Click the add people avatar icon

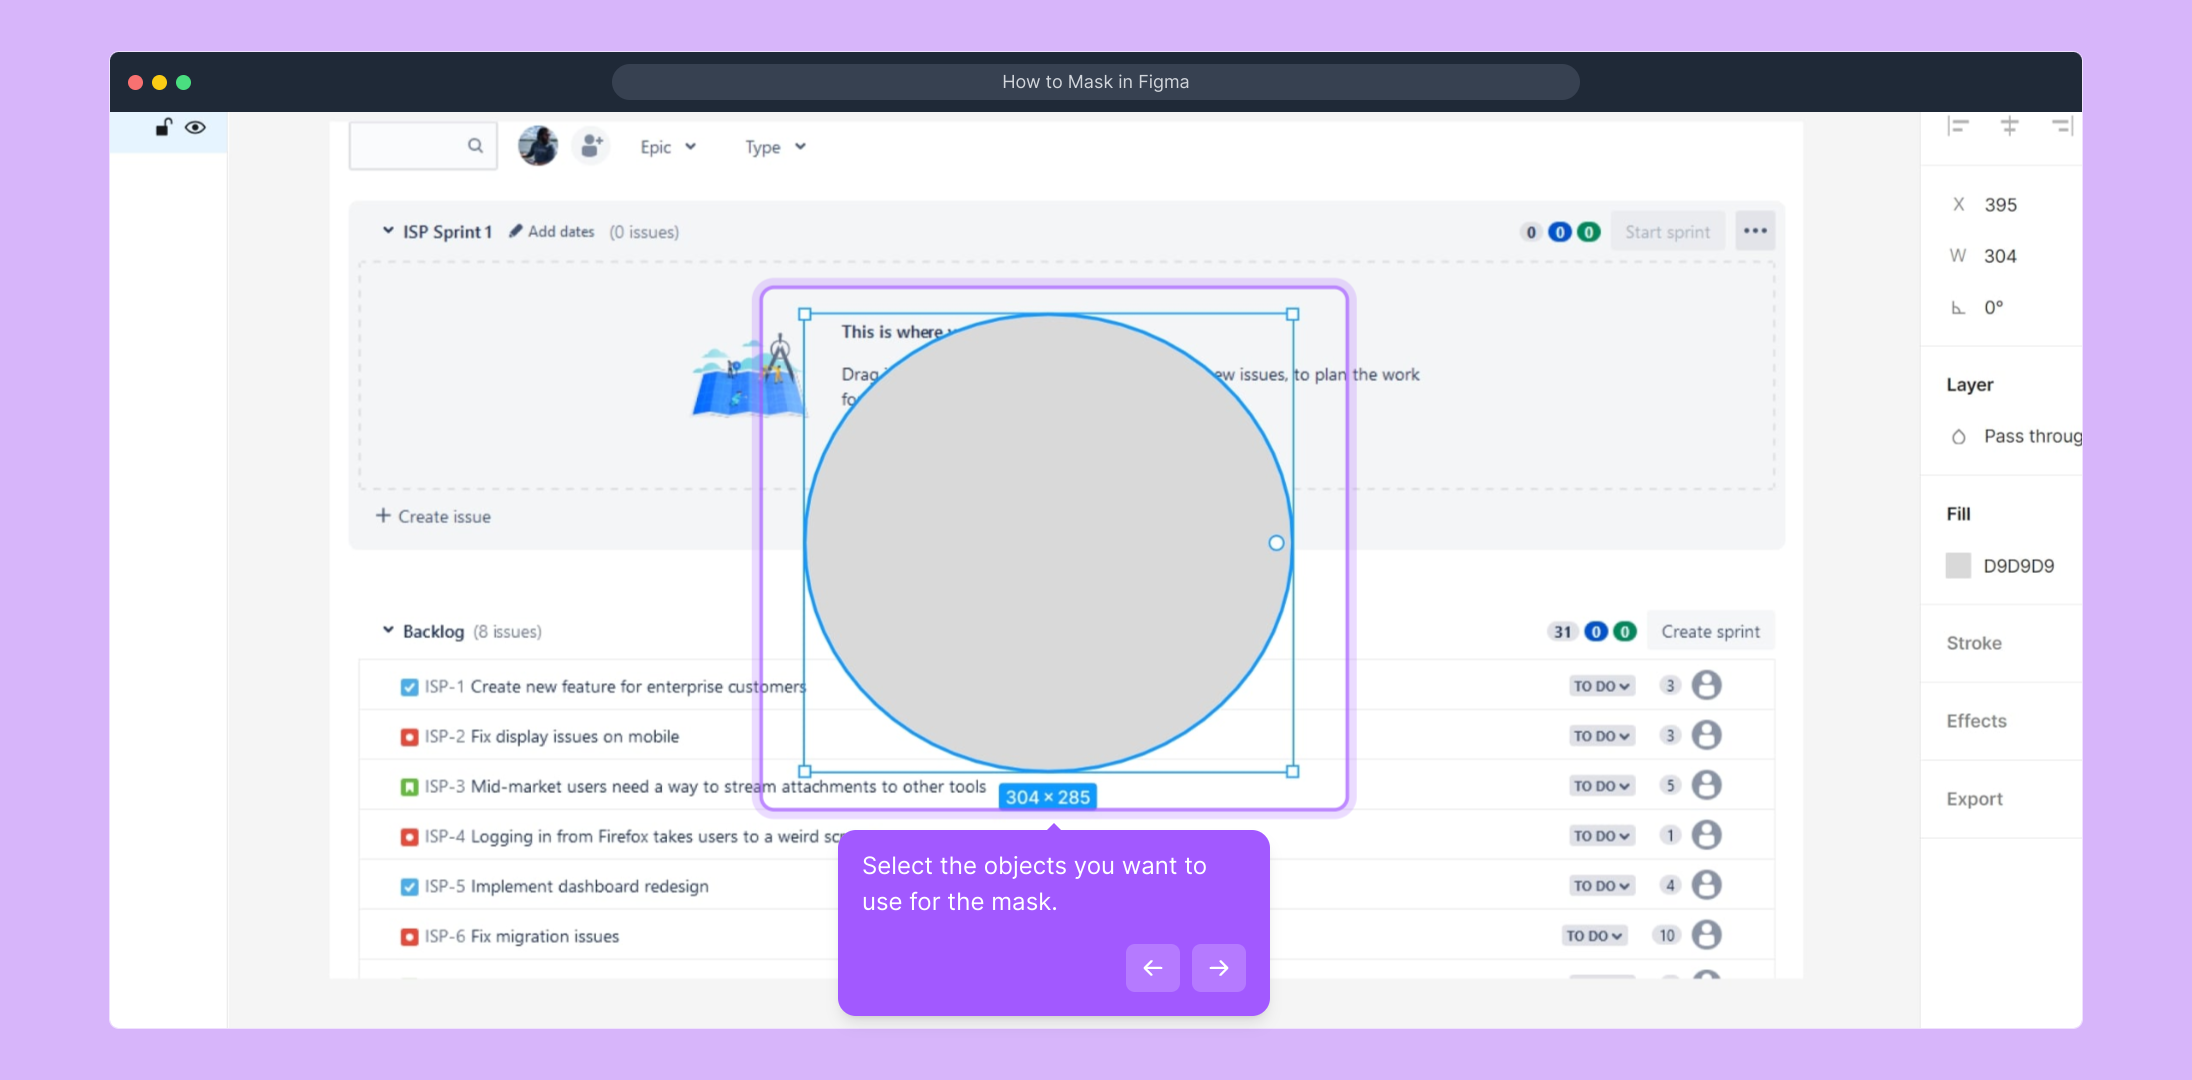pos(591,146)
